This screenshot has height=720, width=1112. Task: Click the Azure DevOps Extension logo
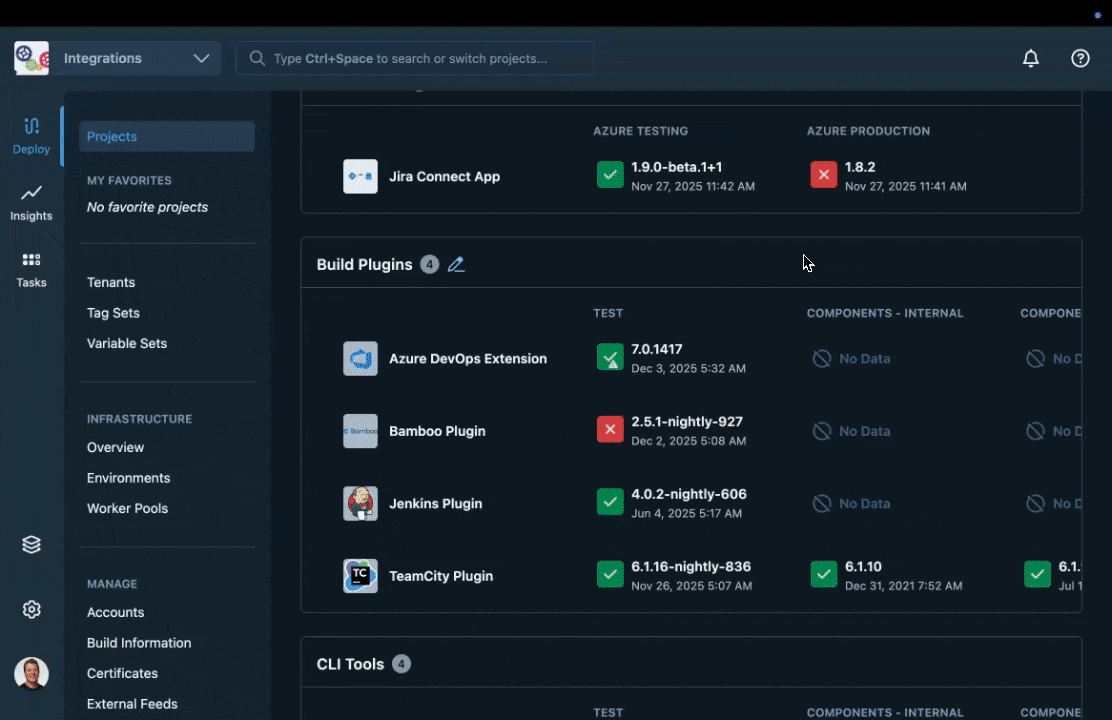tap(360, 358)
